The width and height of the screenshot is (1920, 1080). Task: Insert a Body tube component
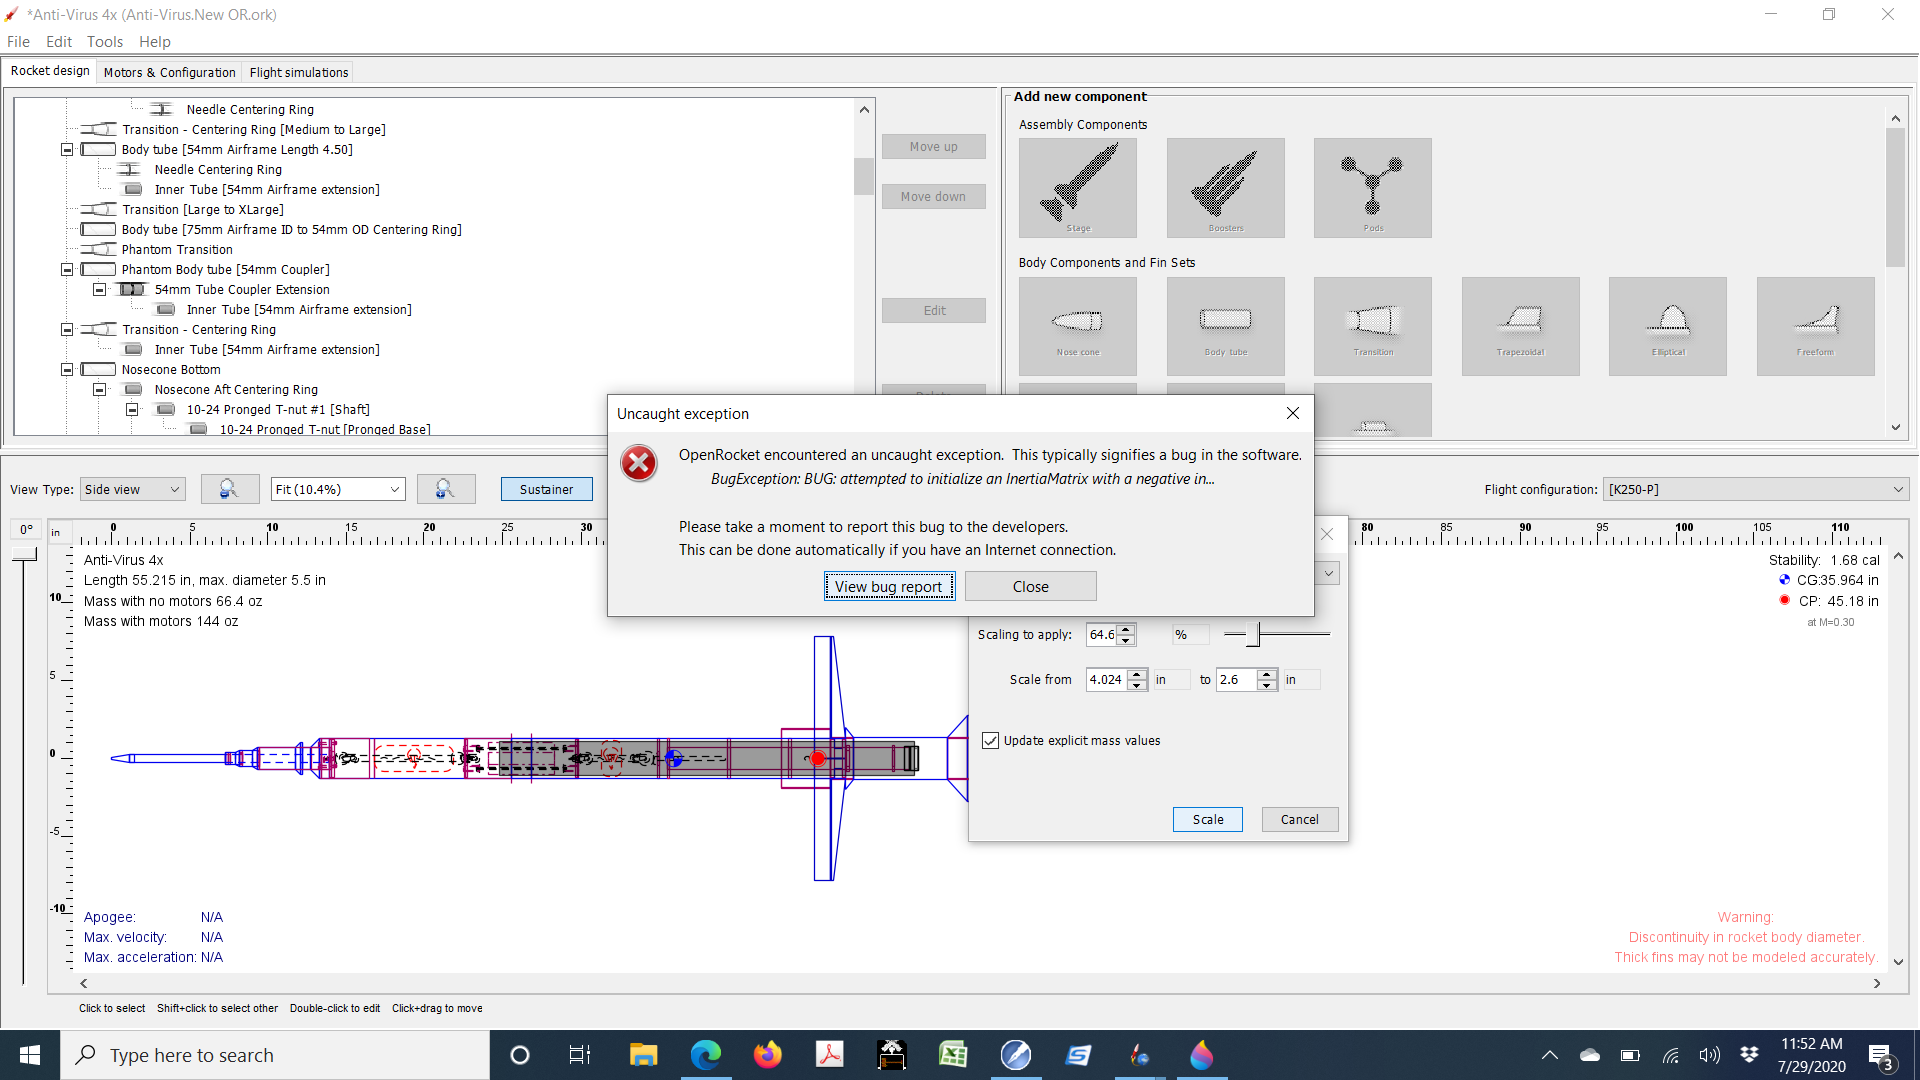pos(1225,325)
